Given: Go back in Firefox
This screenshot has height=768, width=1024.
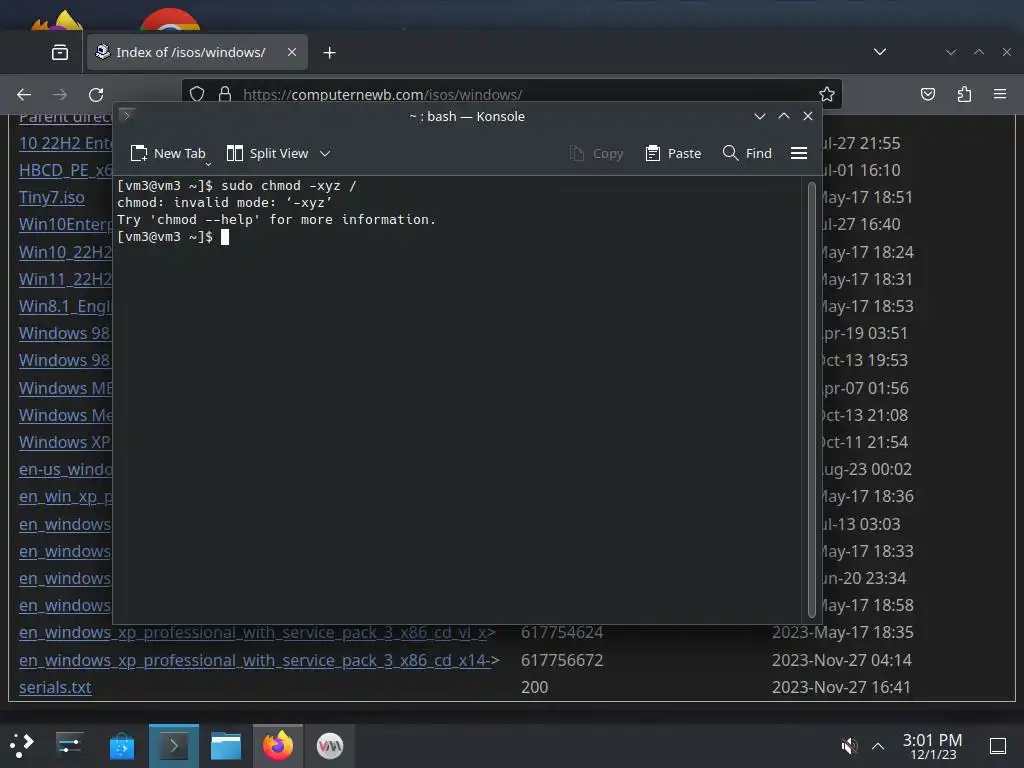Looking at the screenshot, I should pos(24,95).
